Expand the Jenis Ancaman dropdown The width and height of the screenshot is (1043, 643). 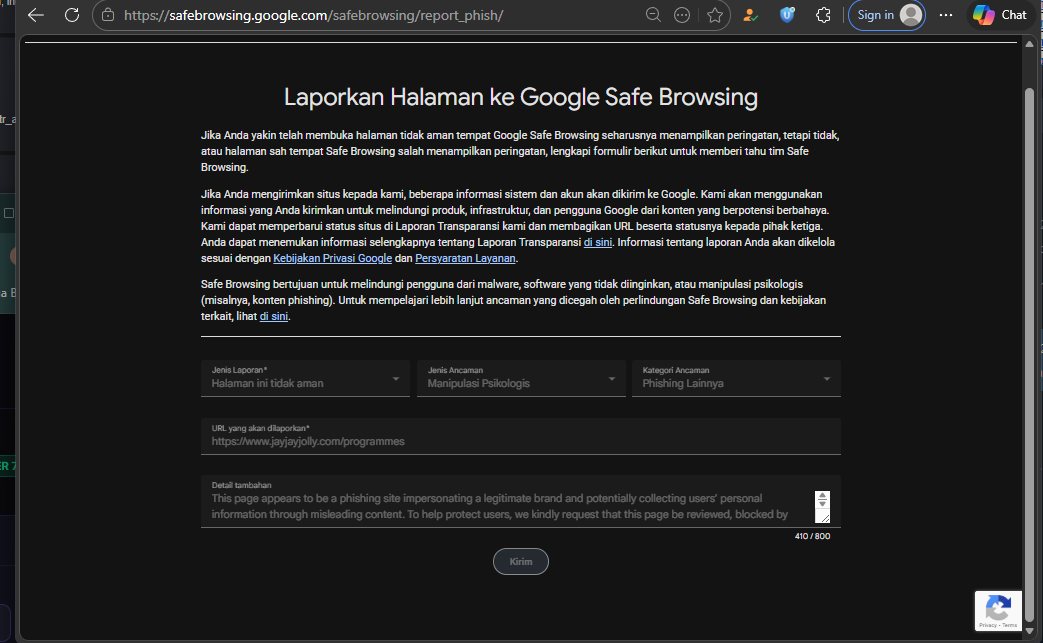521,378
